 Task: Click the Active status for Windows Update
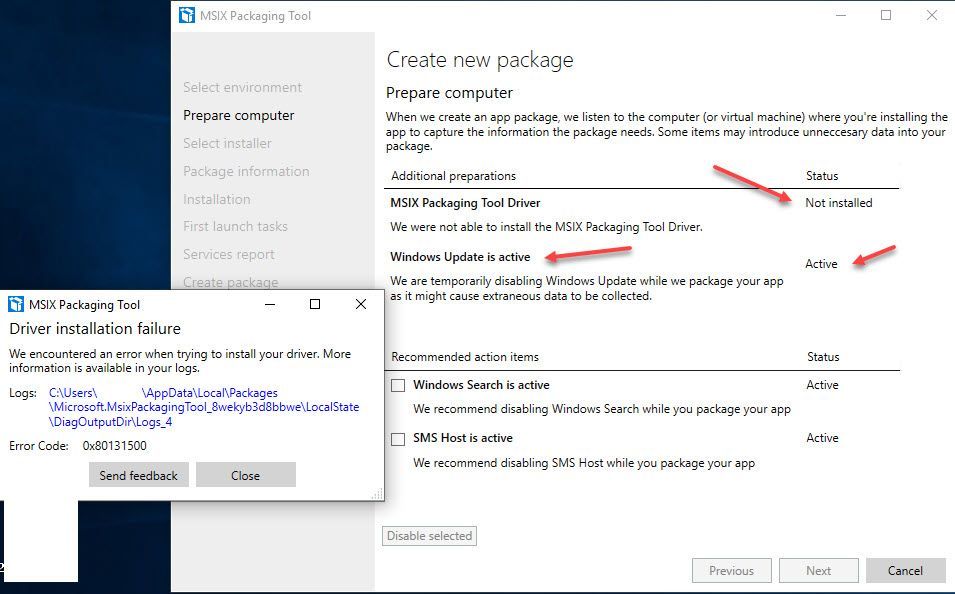tap(821, 264)
